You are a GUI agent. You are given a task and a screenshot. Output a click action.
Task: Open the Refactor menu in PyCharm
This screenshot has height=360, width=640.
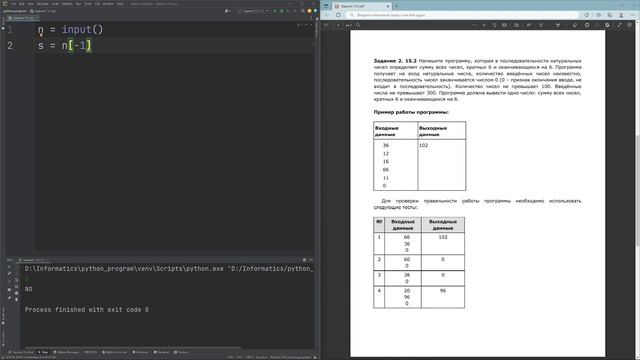point(67,4)
